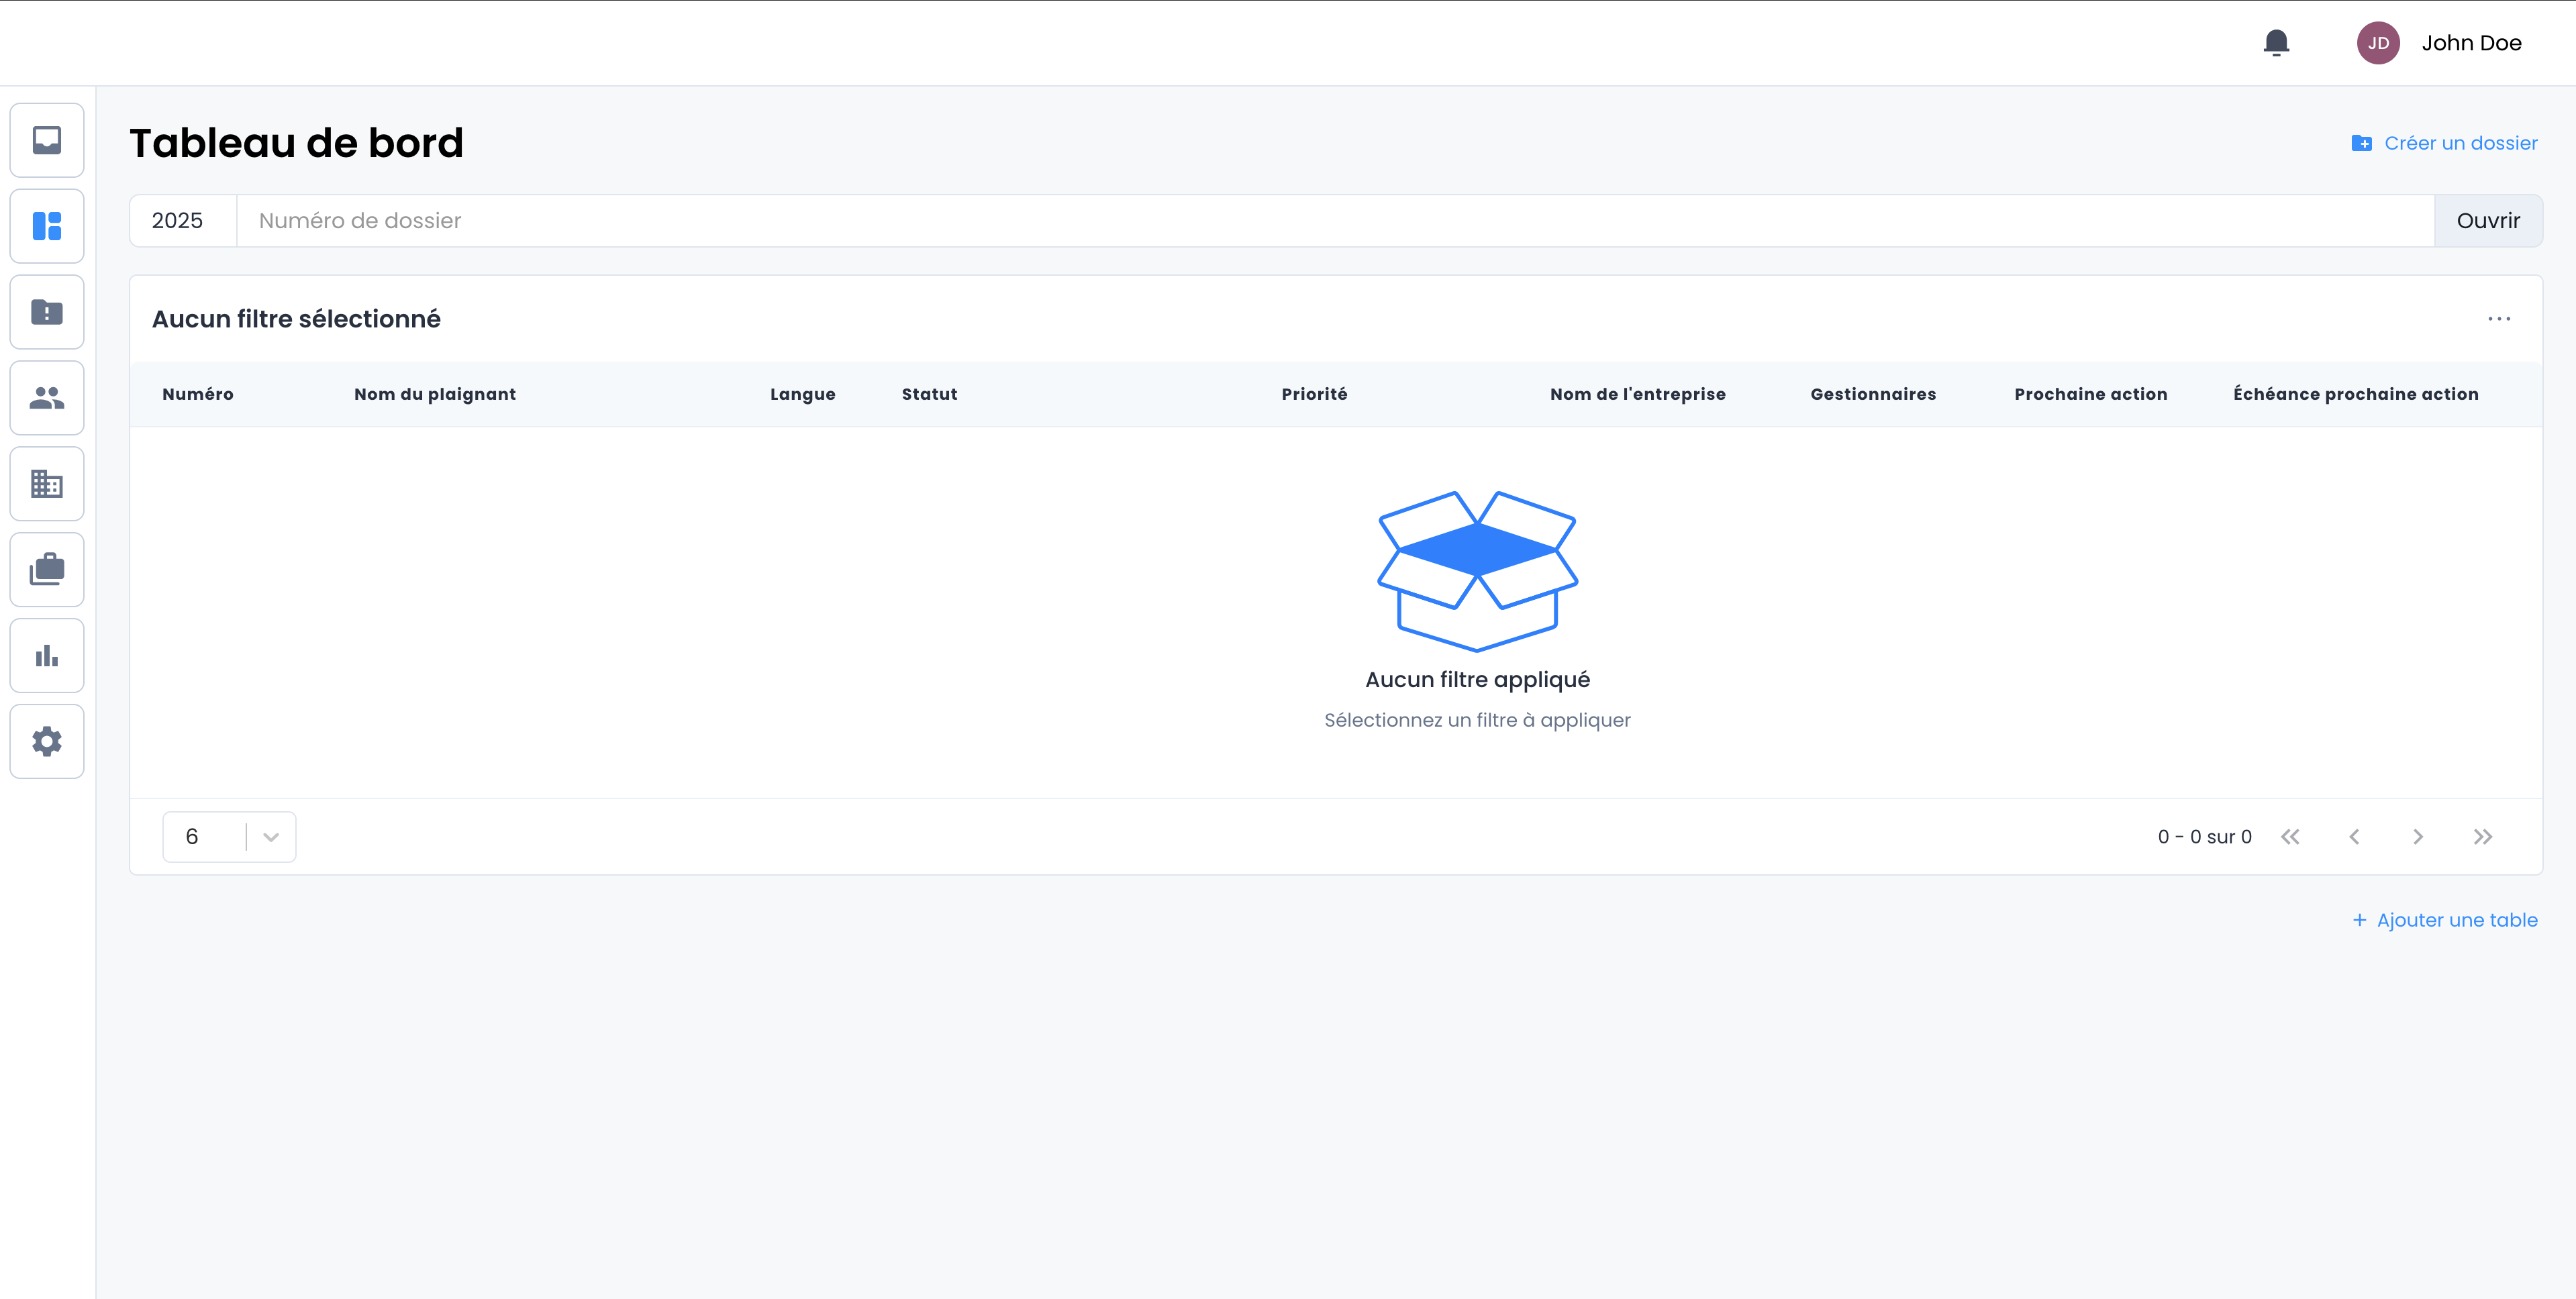Focus the Numéro de dossier field
The height and width of the screenshot is (1299, 2576).
[x=1334, y=221]
